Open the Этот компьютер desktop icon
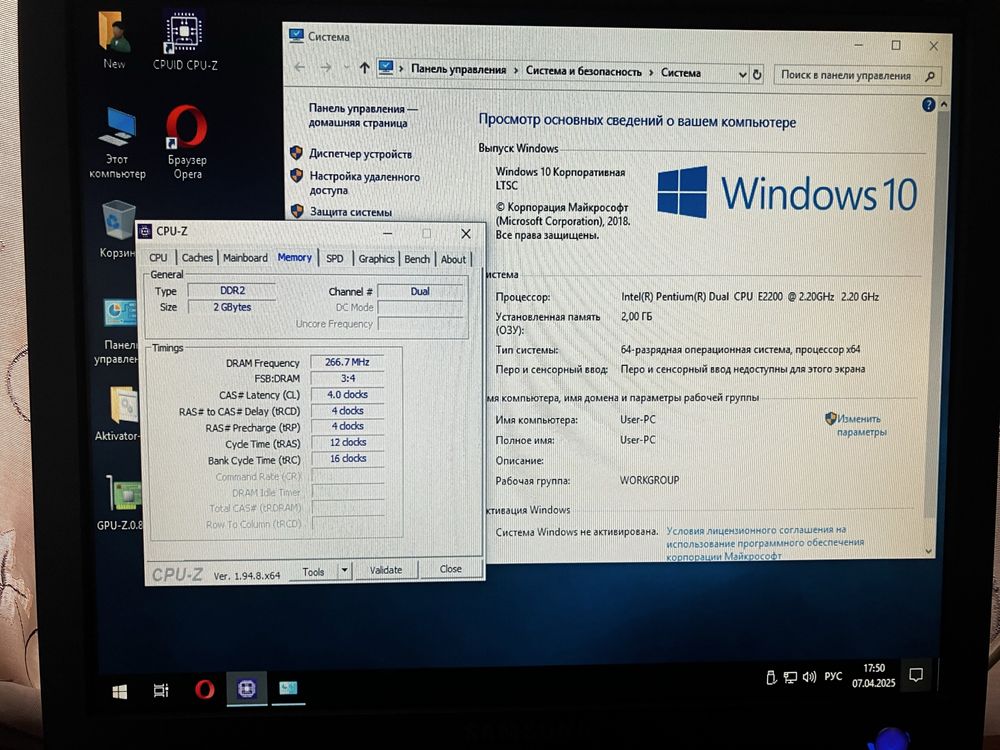This screenshot has width=1000, height=750. (117, 143)
